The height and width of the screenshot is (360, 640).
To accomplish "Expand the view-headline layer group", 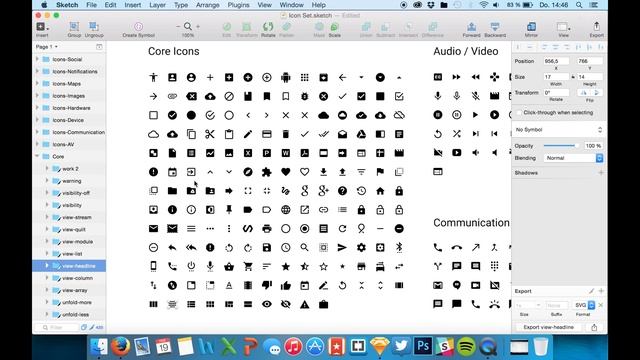I will [x=47, y=266].
